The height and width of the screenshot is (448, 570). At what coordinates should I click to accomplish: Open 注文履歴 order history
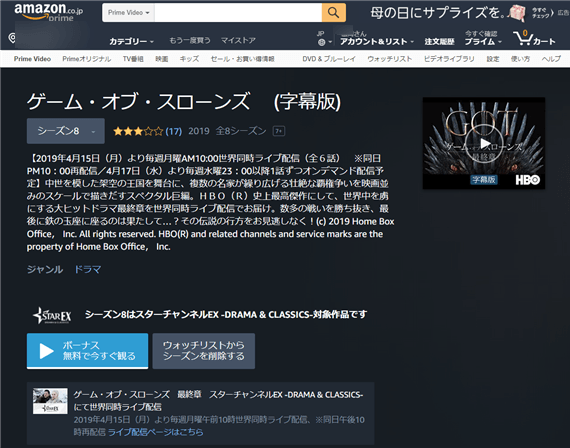pos(439,41)
